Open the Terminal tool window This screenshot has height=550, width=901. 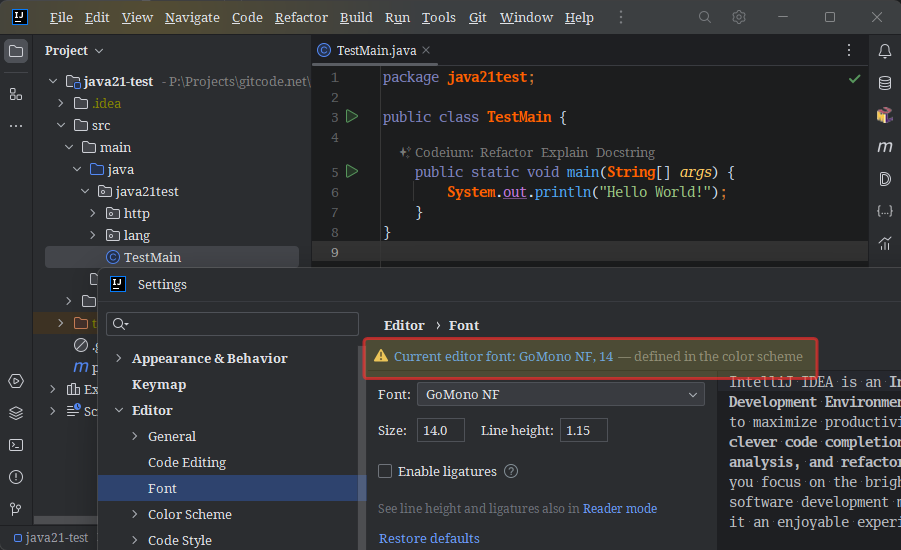click(15, 445)
